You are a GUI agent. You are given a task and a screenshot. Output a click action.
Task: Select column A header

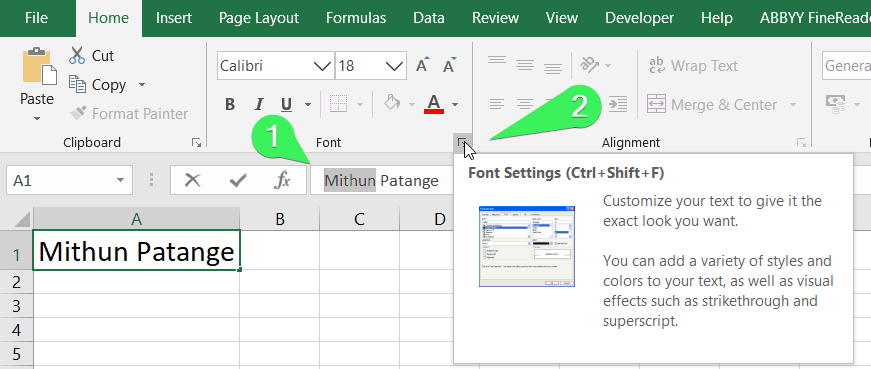(x=137, y=219)
